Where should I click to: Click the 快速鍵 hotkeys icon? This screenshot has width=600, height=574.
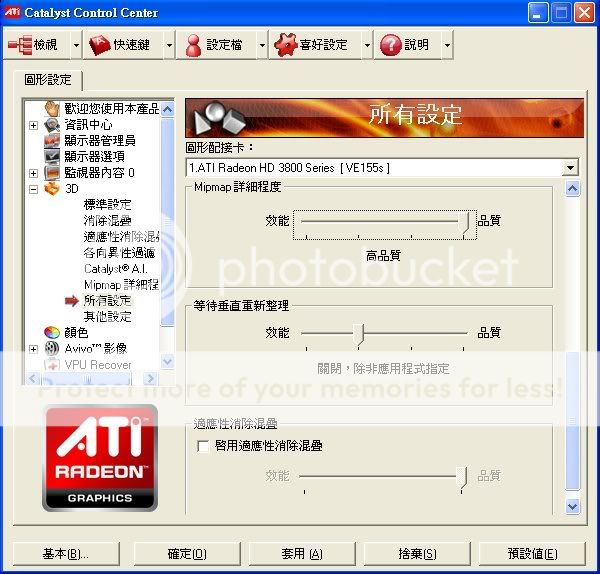[99, 45]
